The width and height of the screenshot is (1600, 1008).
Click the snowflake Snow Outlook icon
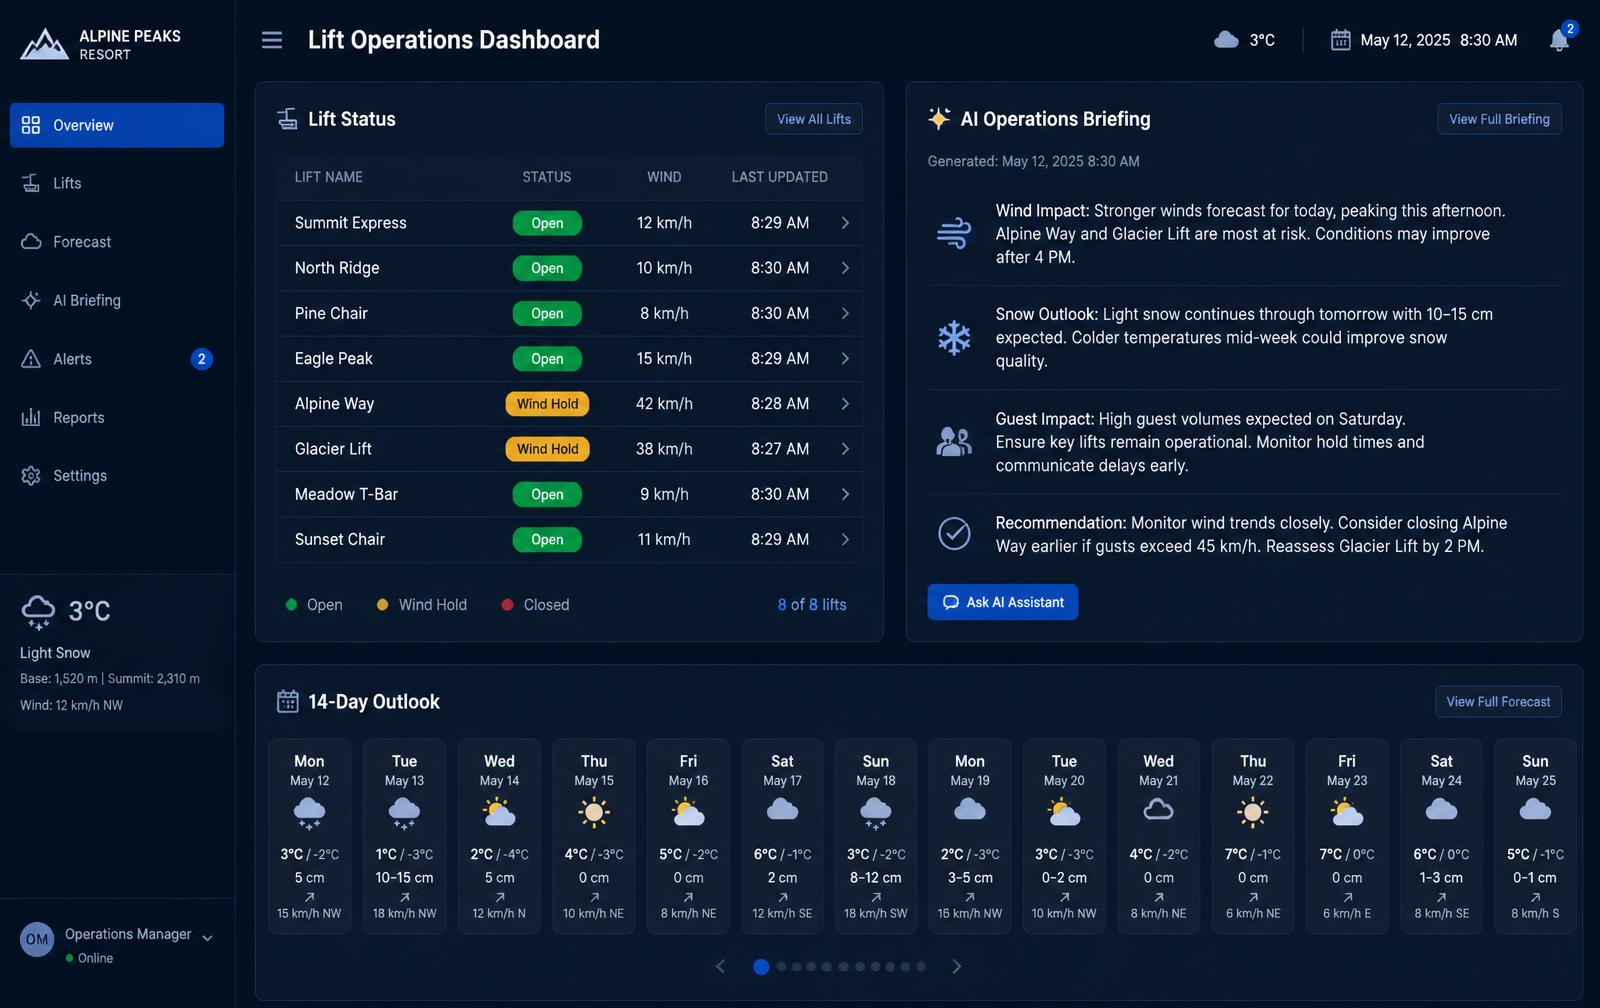(954, 337)
